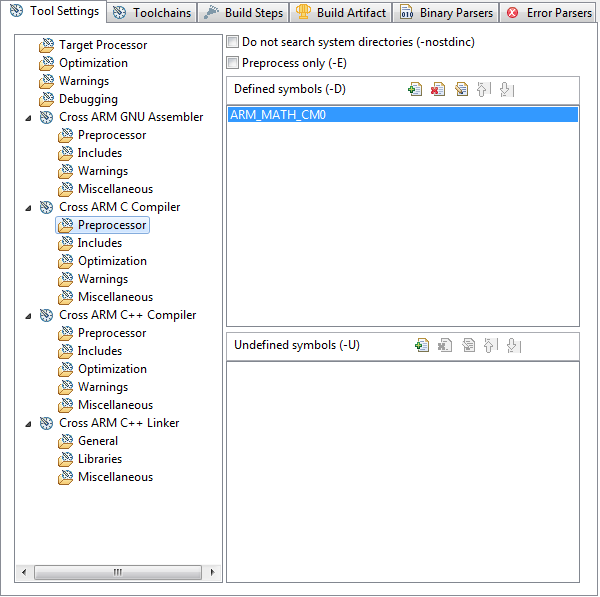Move undefined symbol down

[x=514, y=346]
